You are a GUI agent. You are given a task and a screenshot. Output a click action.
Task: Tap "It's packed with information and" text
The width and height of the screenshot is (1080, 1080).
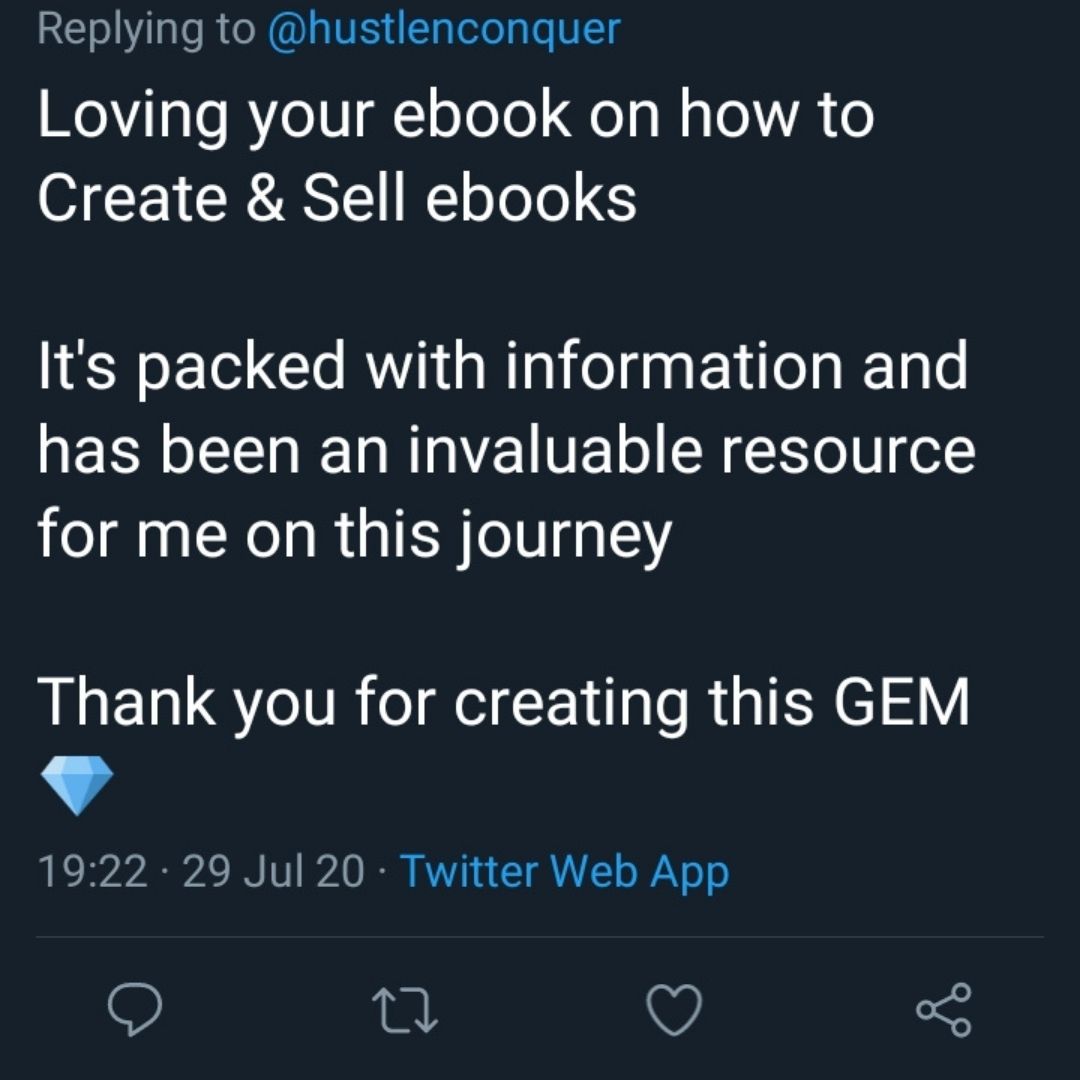click(503, 368)
